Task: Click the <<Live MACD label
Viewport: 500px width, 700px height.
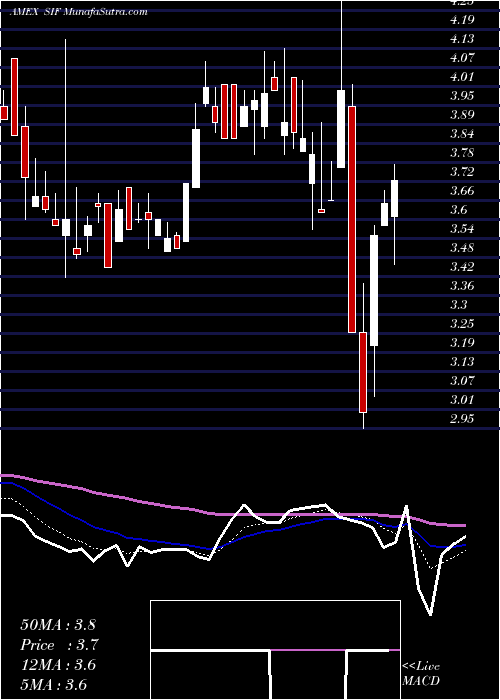Action: pyautogui.click(x=421, y=674)
